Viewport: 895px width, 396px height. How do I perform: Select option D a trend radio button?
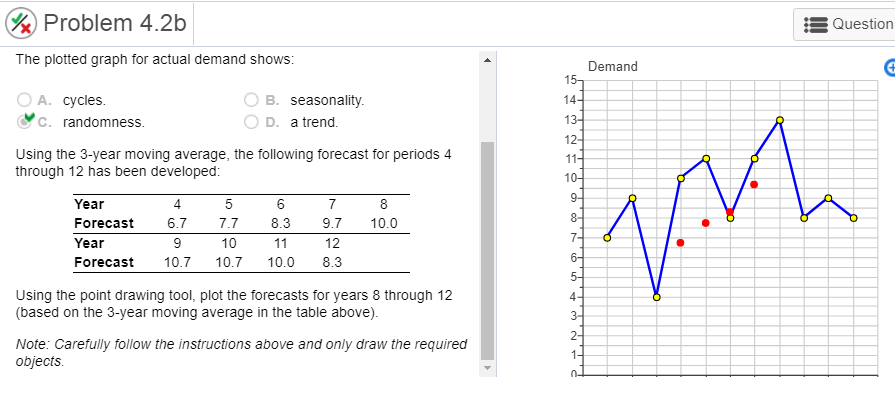252,122
